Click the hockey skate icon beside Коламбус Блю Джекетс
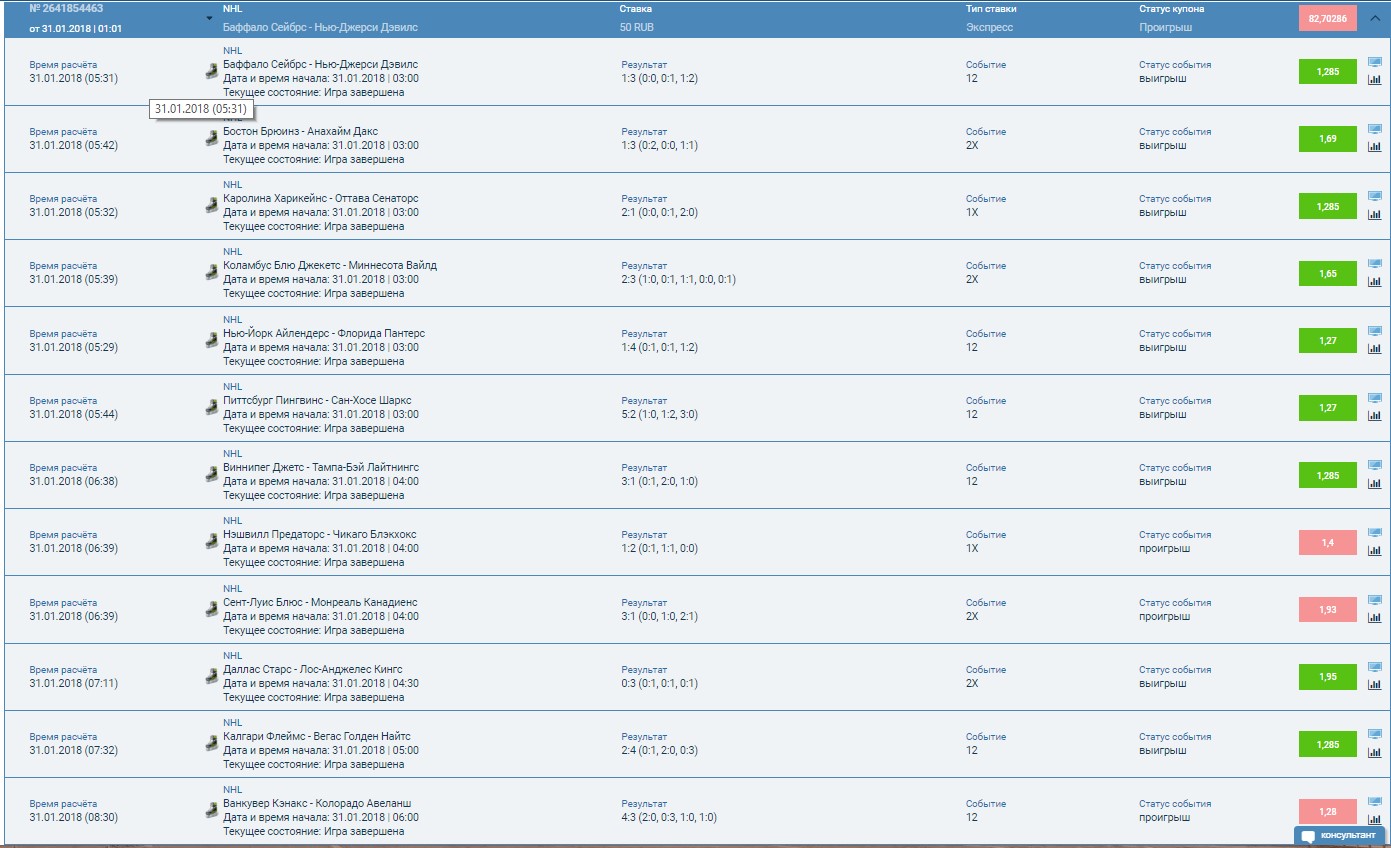 (x=211, y=272)
